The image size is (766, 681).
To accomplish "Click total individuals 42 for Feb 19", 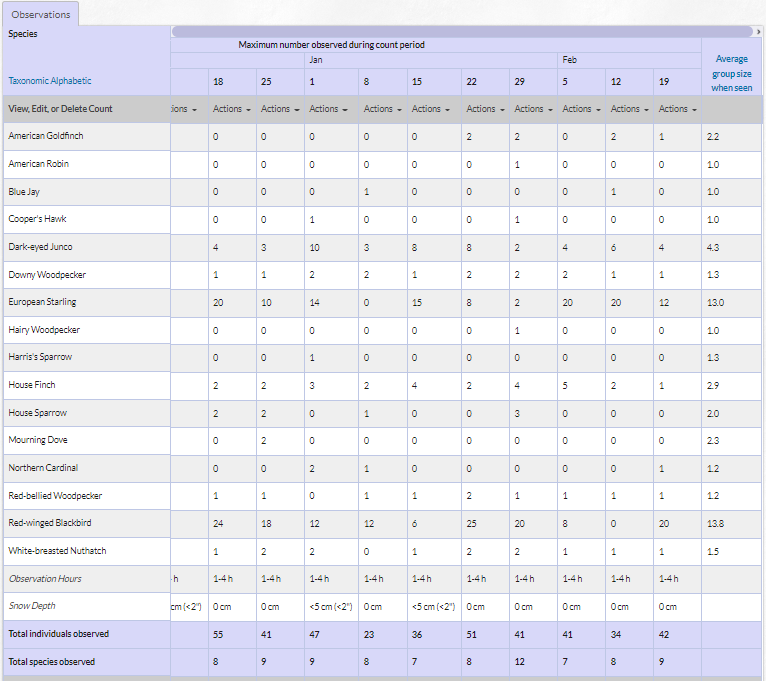I will click(663, 635).
